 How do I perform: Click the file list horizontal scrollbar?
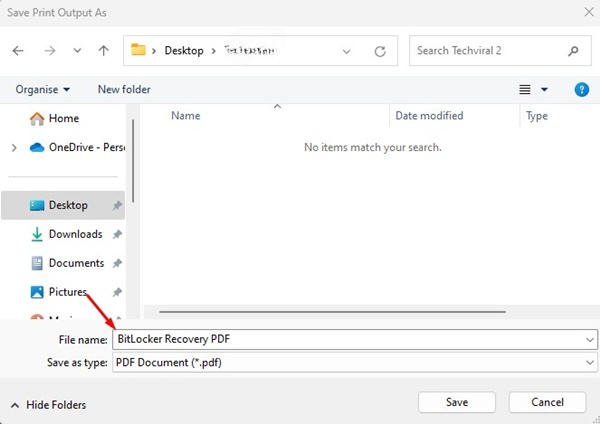click(332, 312)
